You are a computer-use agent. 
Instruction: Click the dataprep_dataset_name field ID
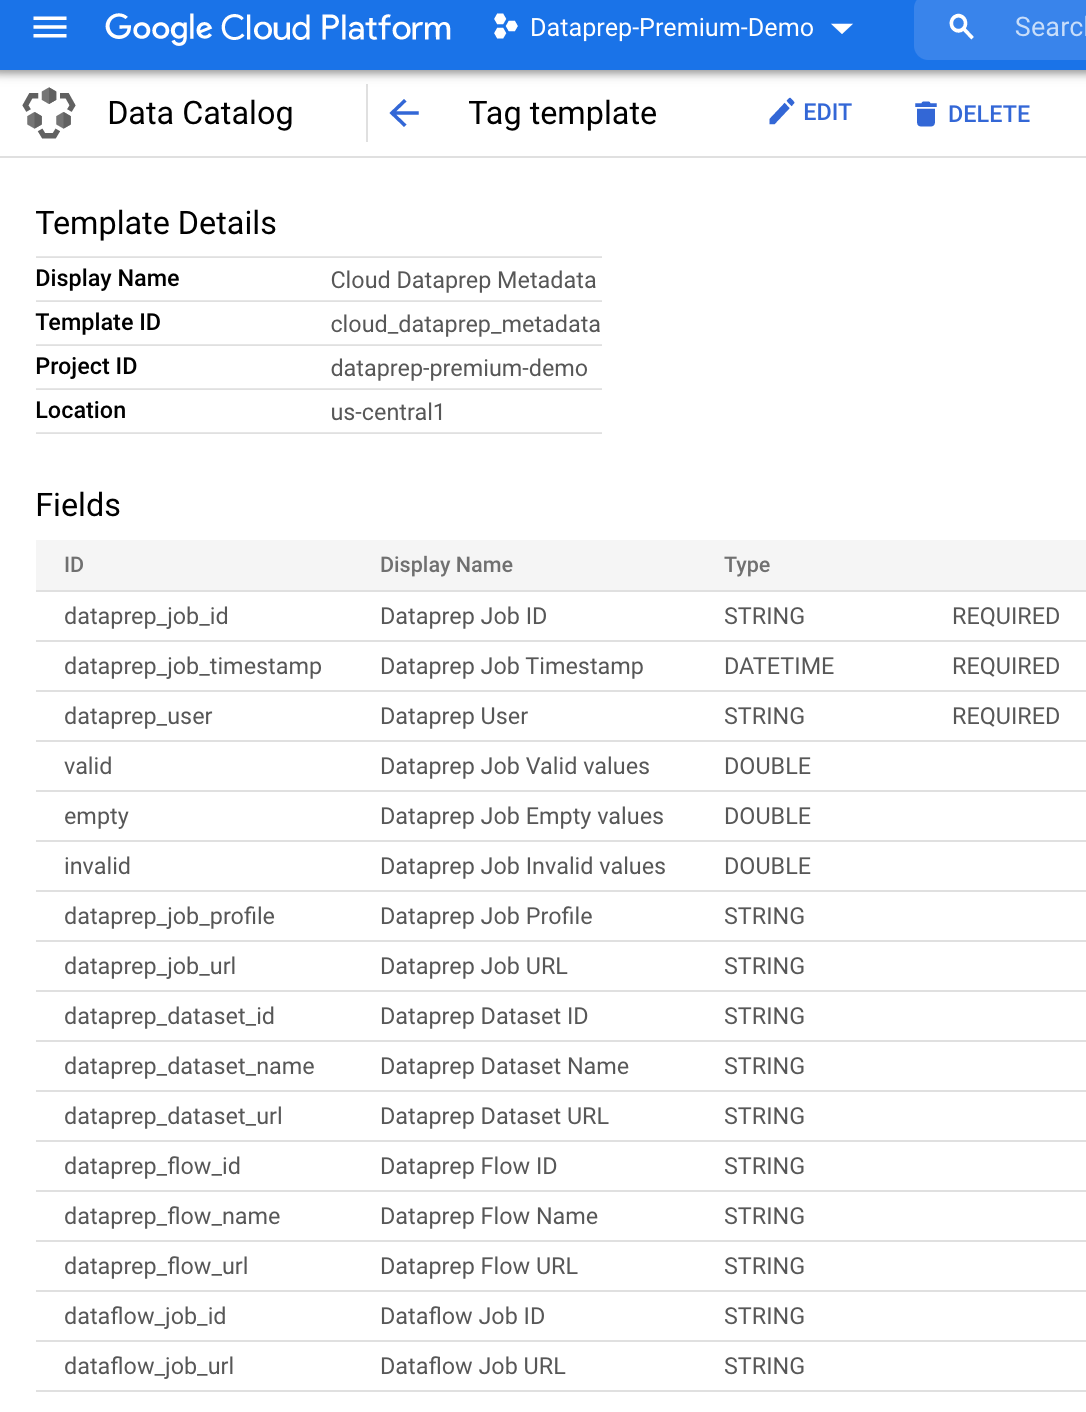[189, 1066]
